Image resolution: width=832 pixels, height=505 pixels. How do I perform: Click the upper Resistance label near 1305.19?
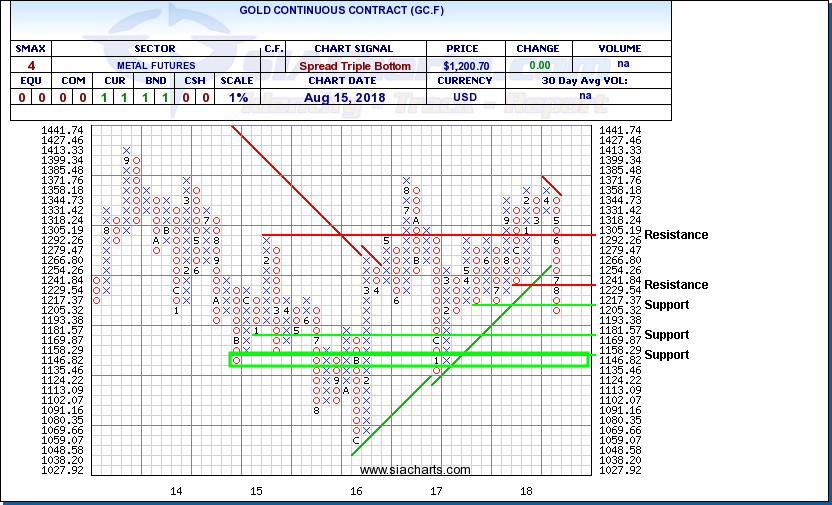coord(675,235)
